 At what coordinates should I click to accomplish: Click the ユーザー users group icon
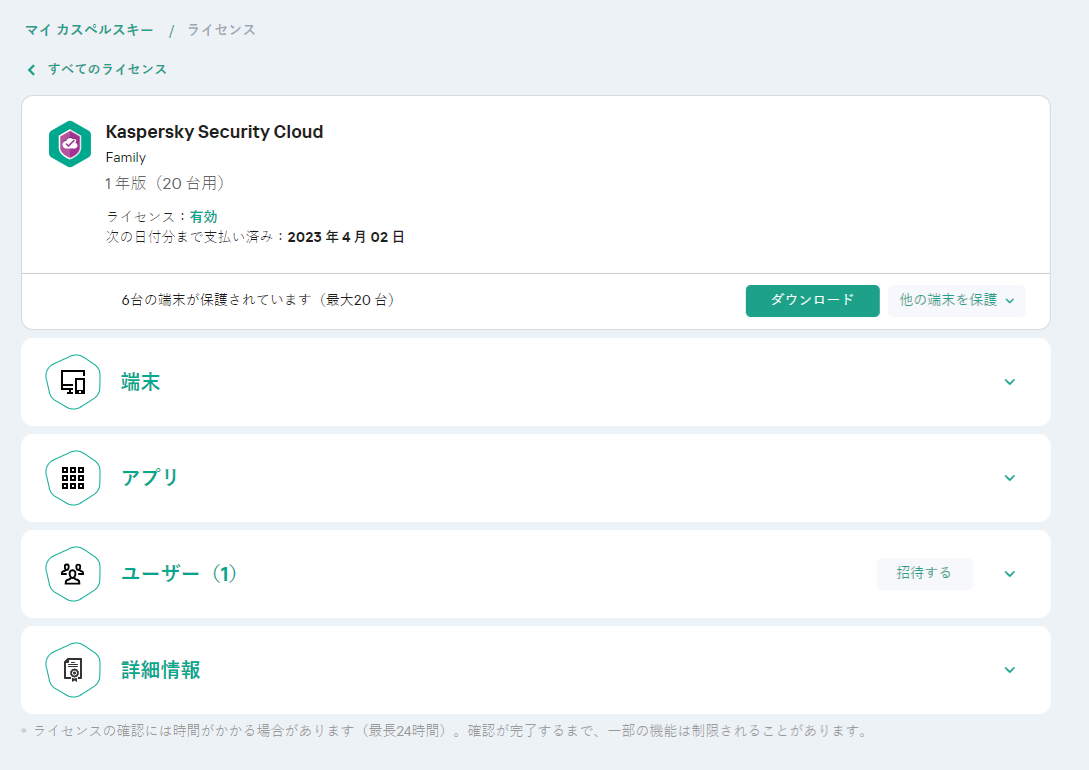click(x=73, y=574)
